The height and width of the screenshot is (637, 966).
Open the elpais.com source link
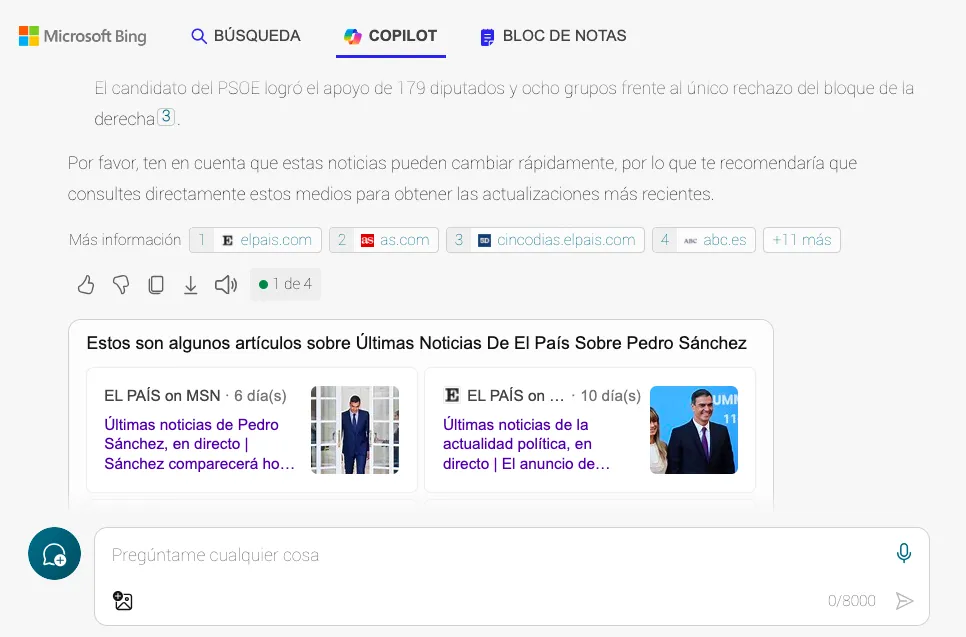point(256,240)
